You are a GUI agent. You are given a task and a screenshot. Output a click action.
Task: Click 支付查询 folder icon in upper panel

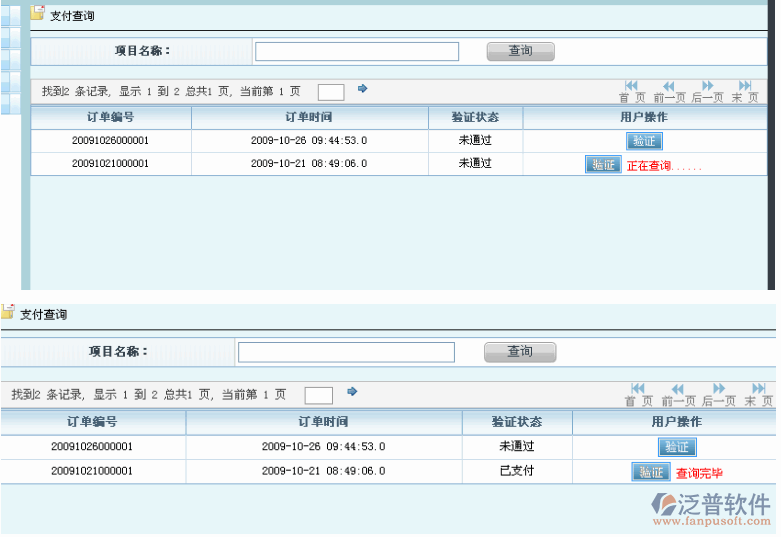(x=38, y=12)
